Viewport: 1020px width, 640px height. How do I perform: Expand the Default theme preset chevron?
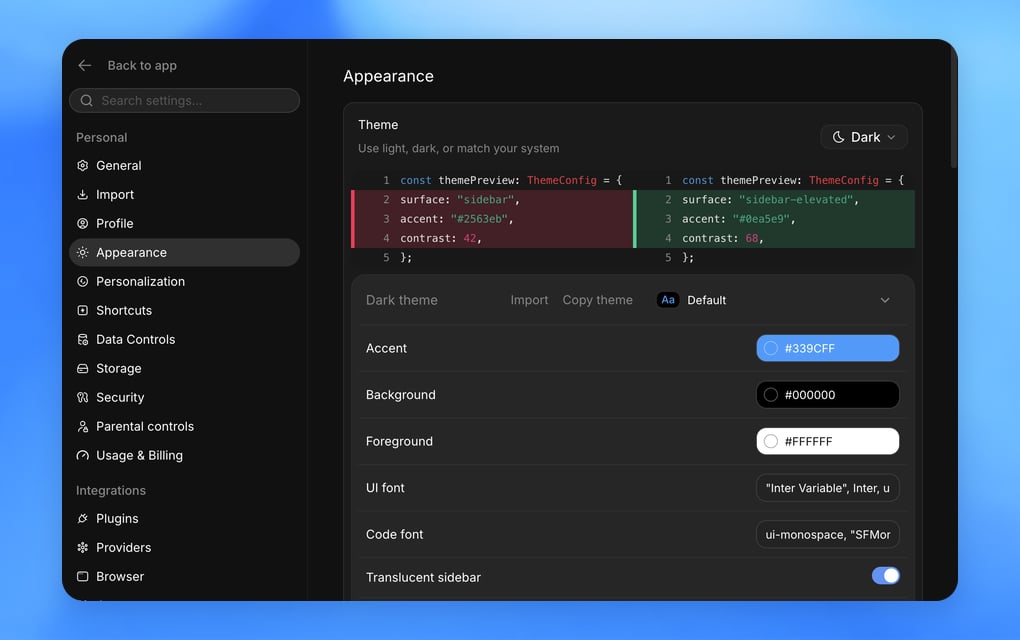[x=885, y=300]
